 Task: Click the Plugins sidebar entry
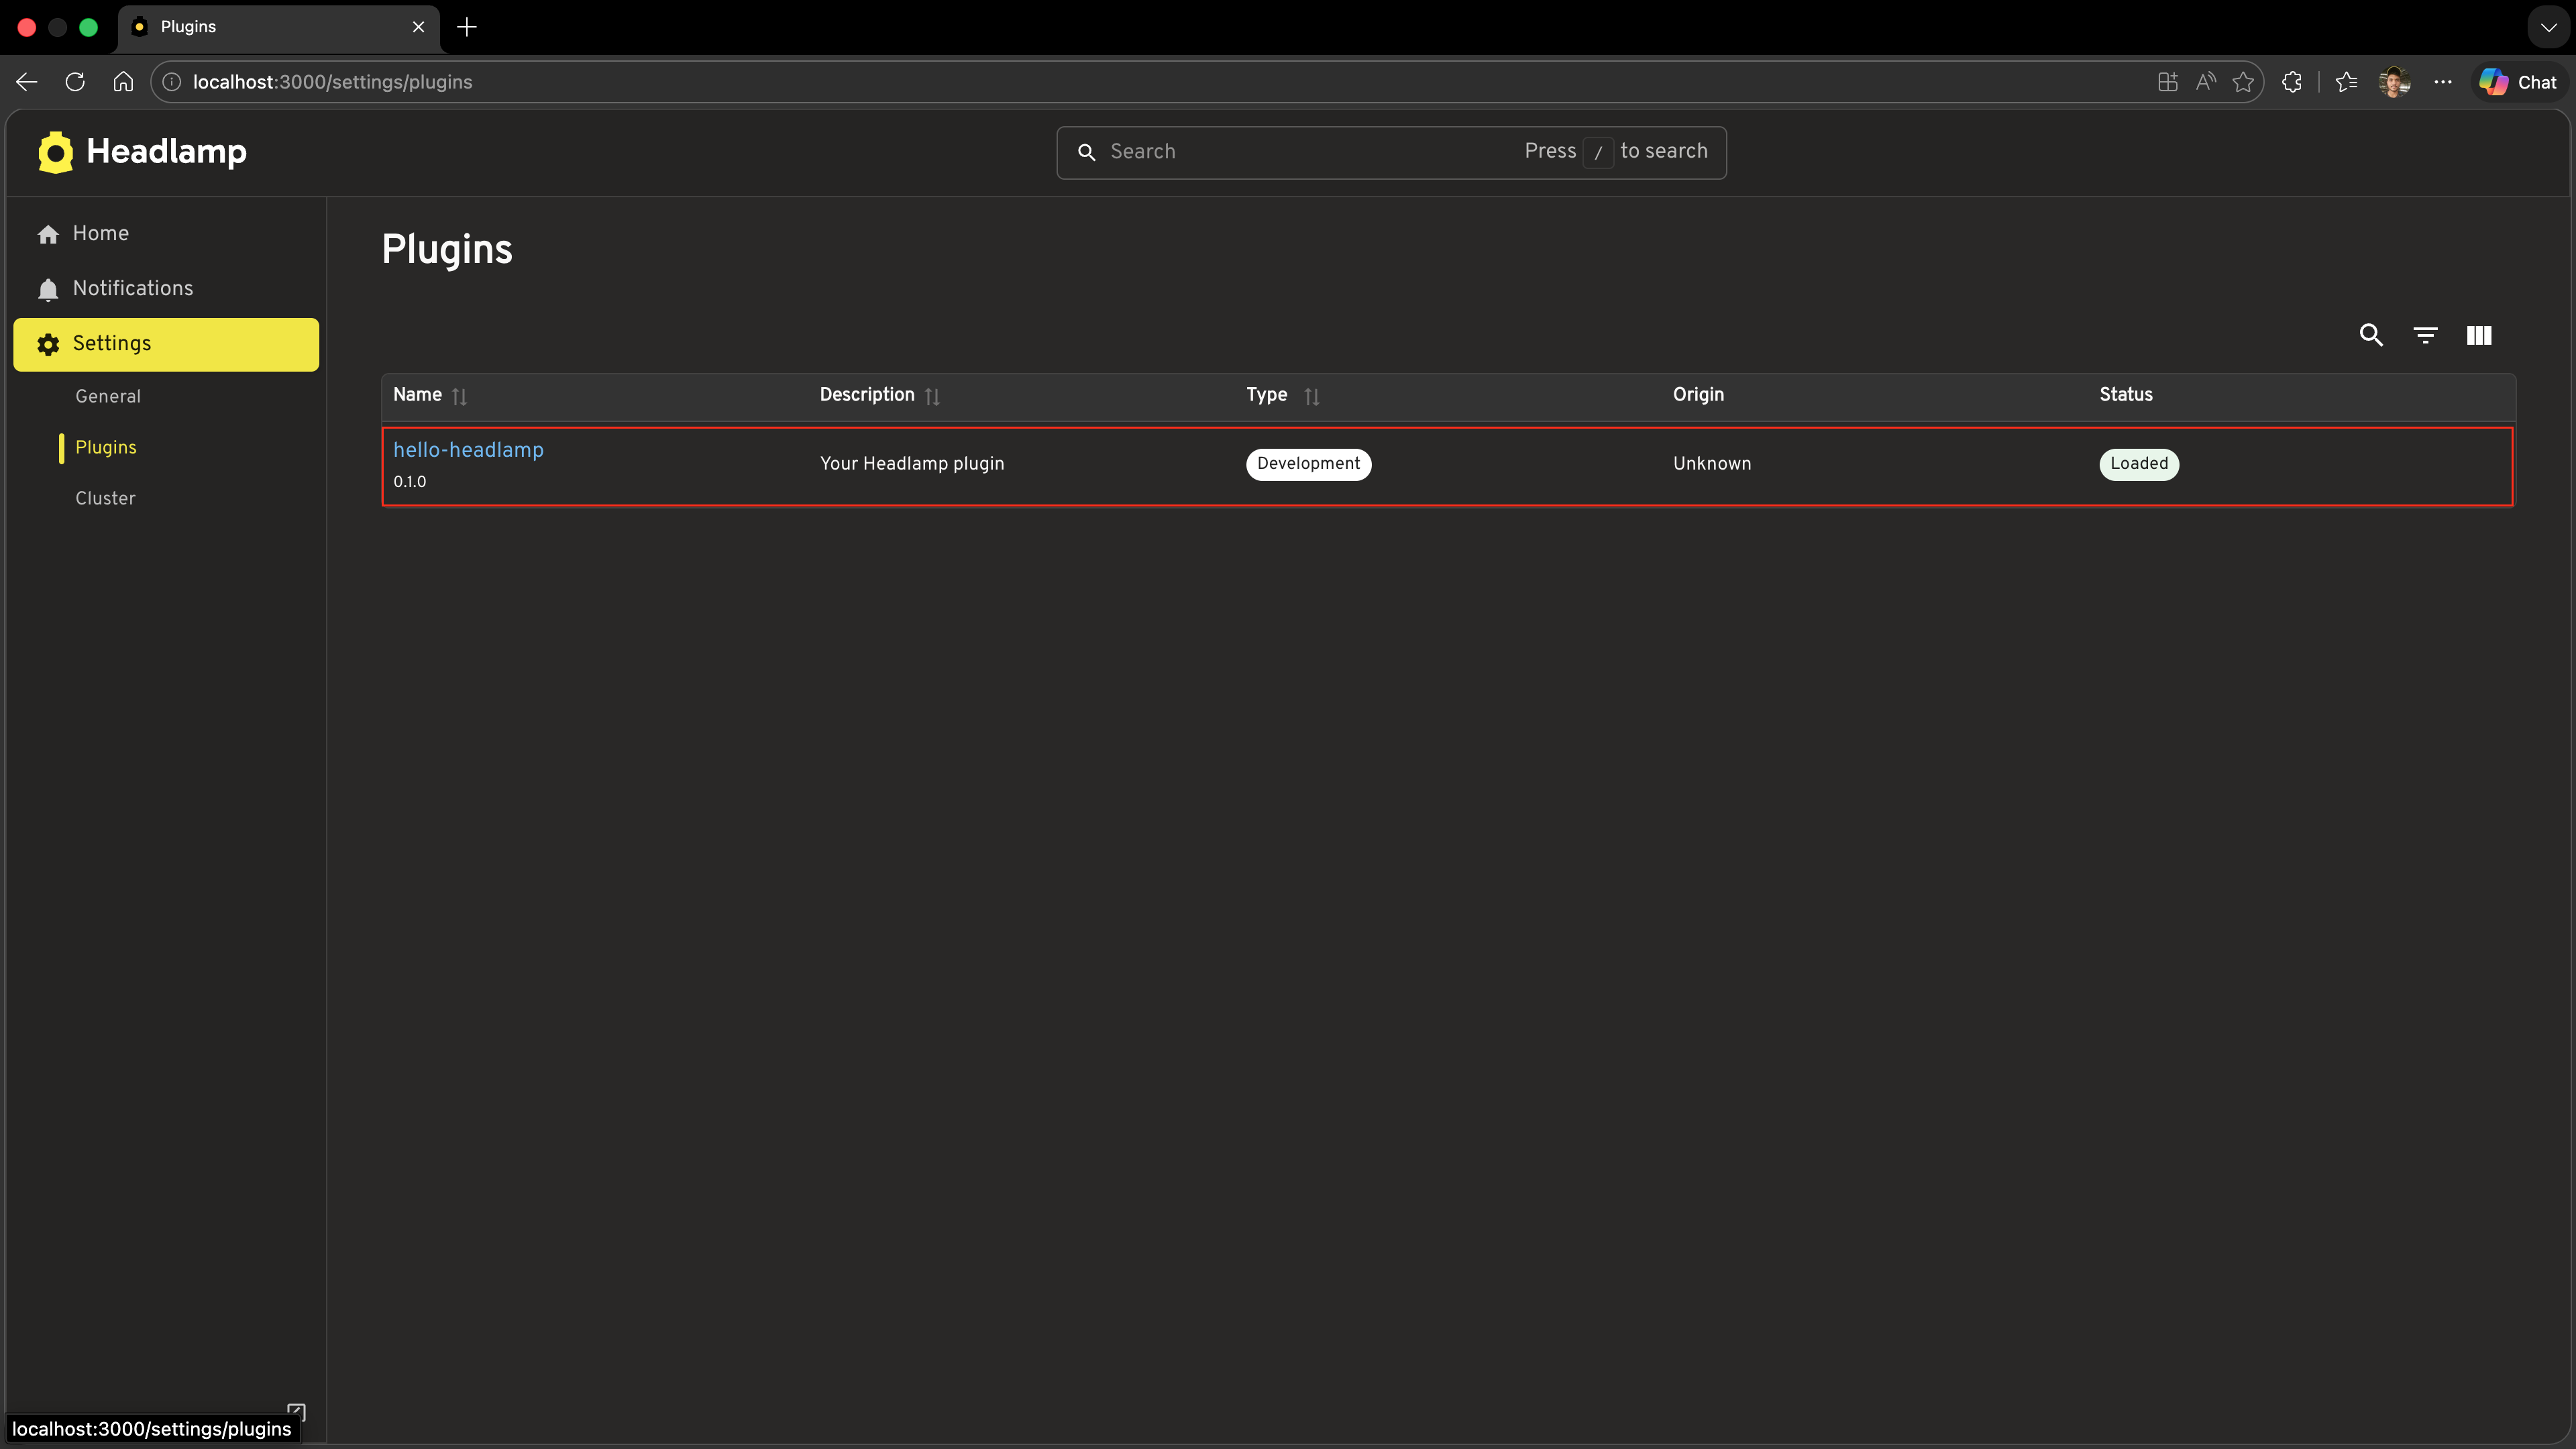click(x=107, y=447)
